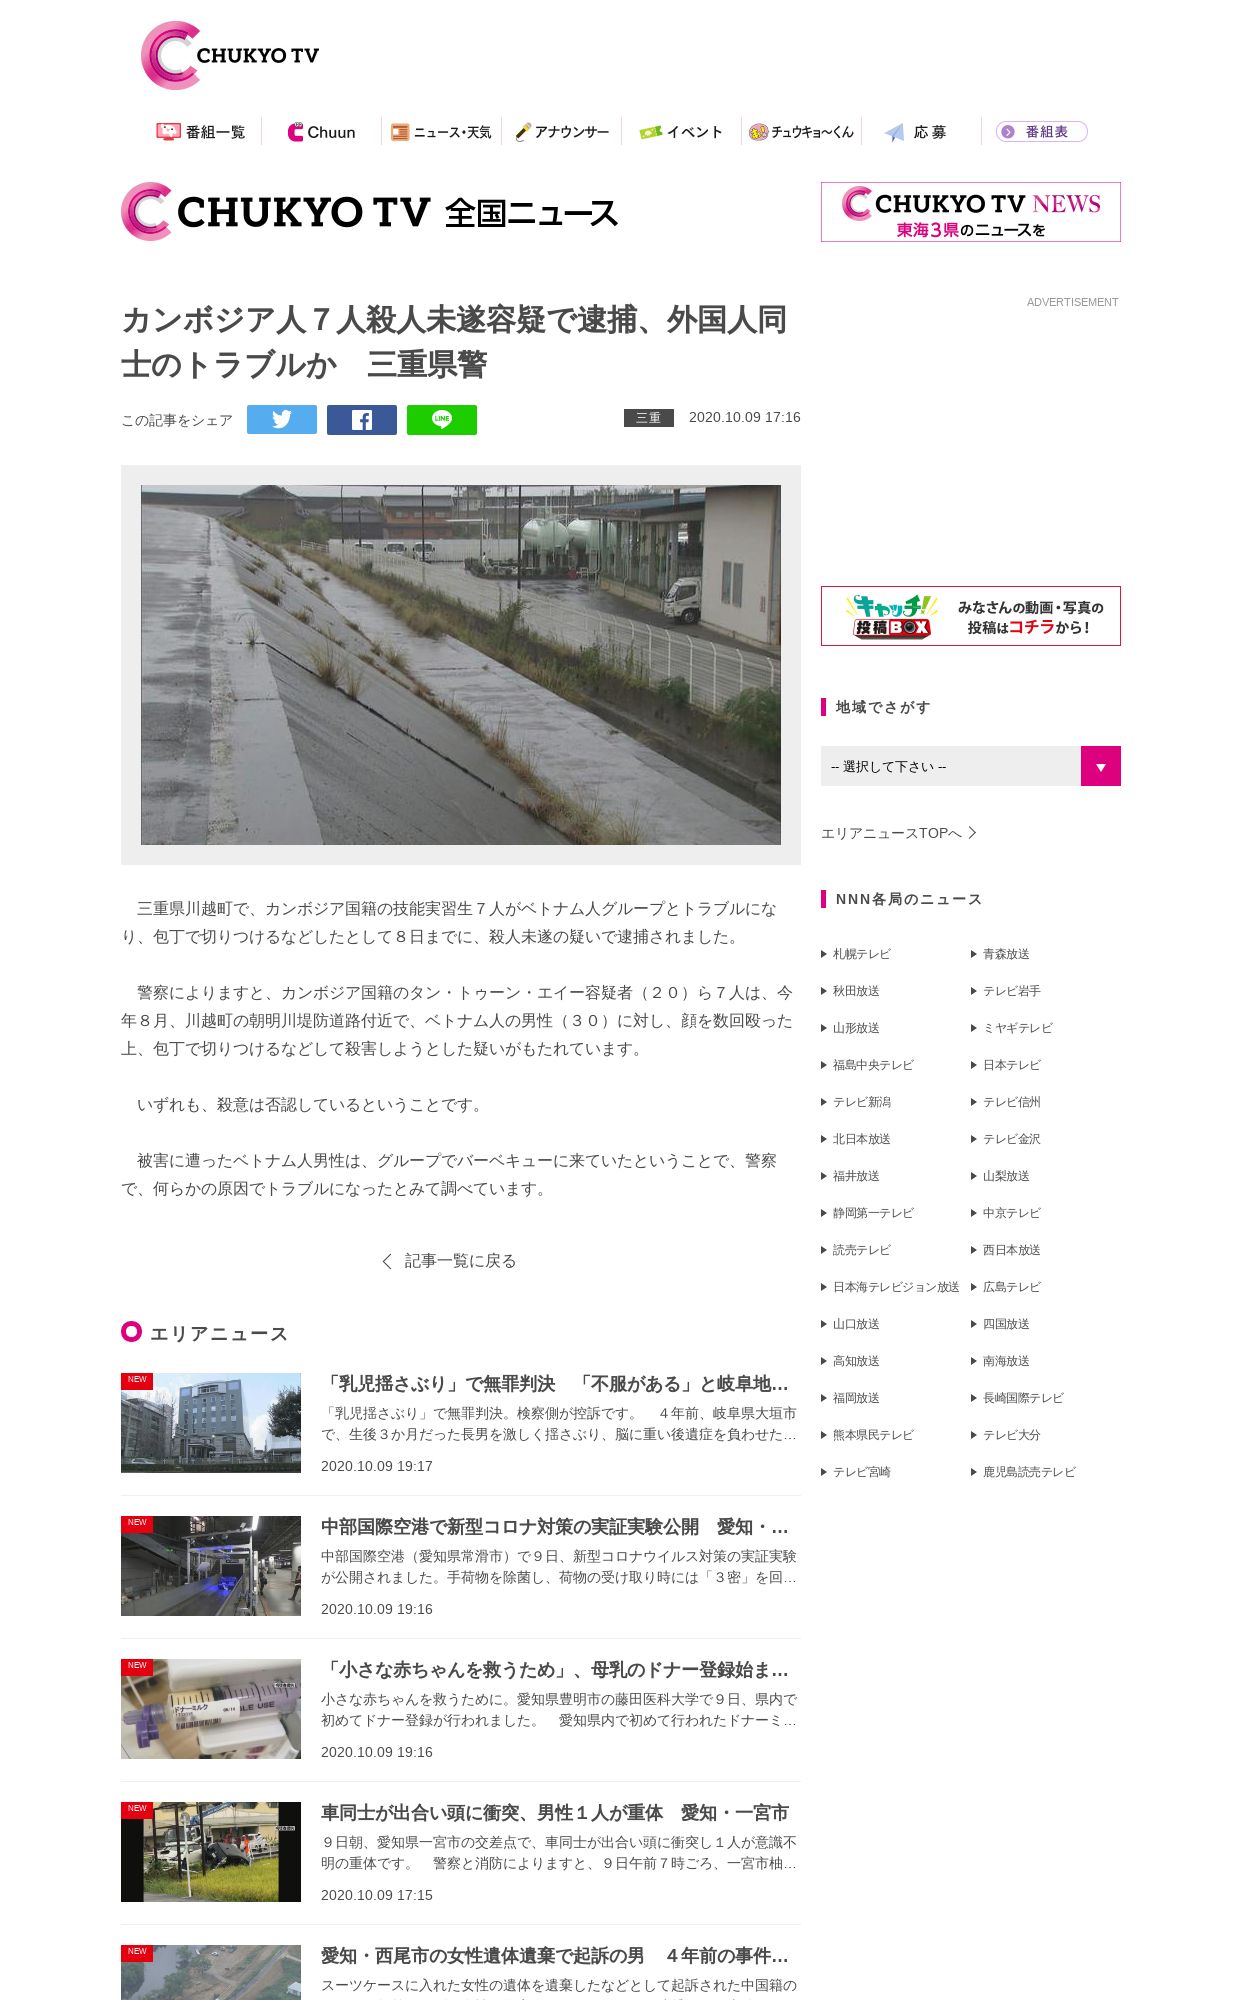This screenshot has height=2000, width=1242.
Task: Open the 「乳児揺さぶり」で無罪判決 headline
Action: pyautogui.click(x=555, y=1384)
